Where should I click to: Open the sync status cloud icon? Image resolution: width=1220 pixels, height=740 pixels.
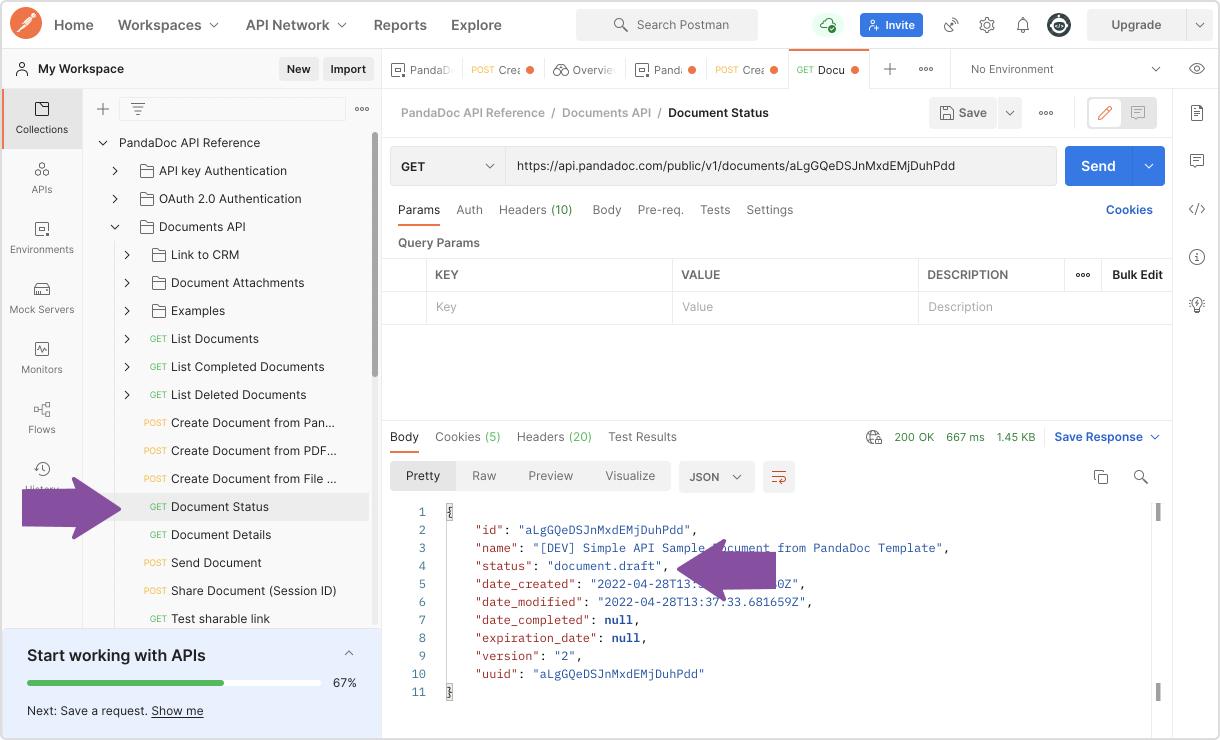(827, 25)
